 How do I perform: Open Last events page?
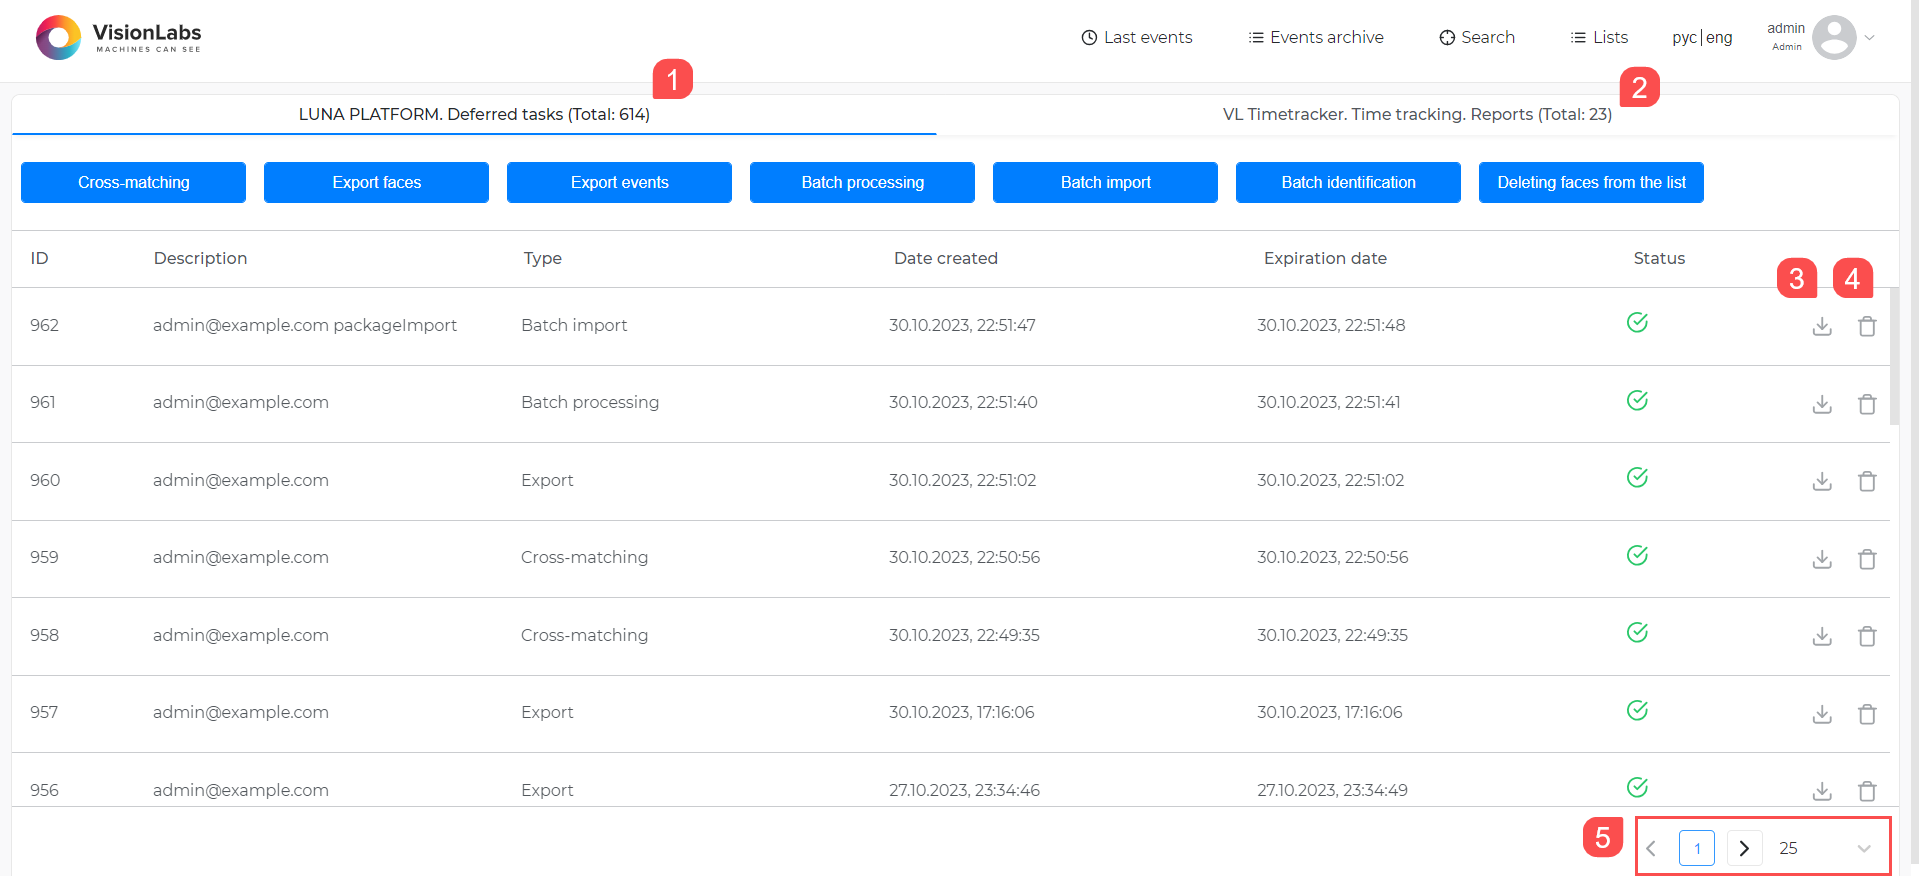coord(1137,38)
